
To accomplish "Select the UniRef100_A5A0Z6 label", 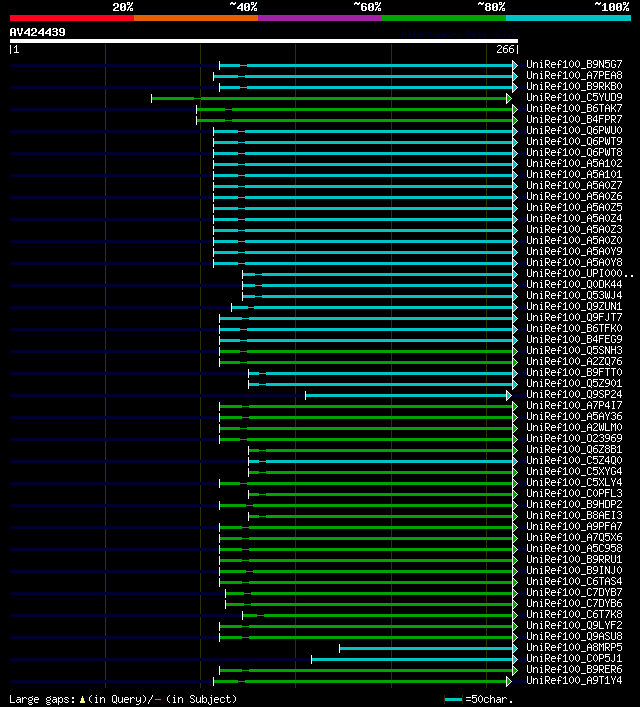I will (574, 197).
